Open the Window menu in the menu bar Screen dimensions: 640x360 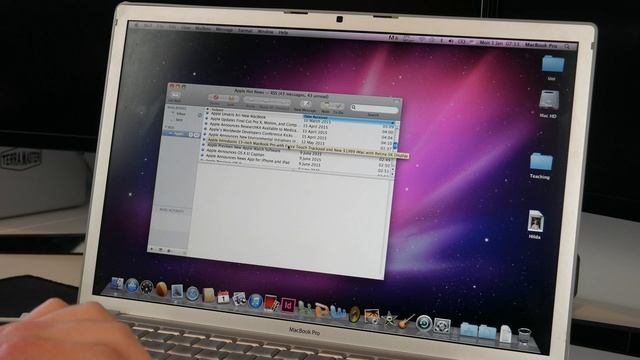point(265,31)
